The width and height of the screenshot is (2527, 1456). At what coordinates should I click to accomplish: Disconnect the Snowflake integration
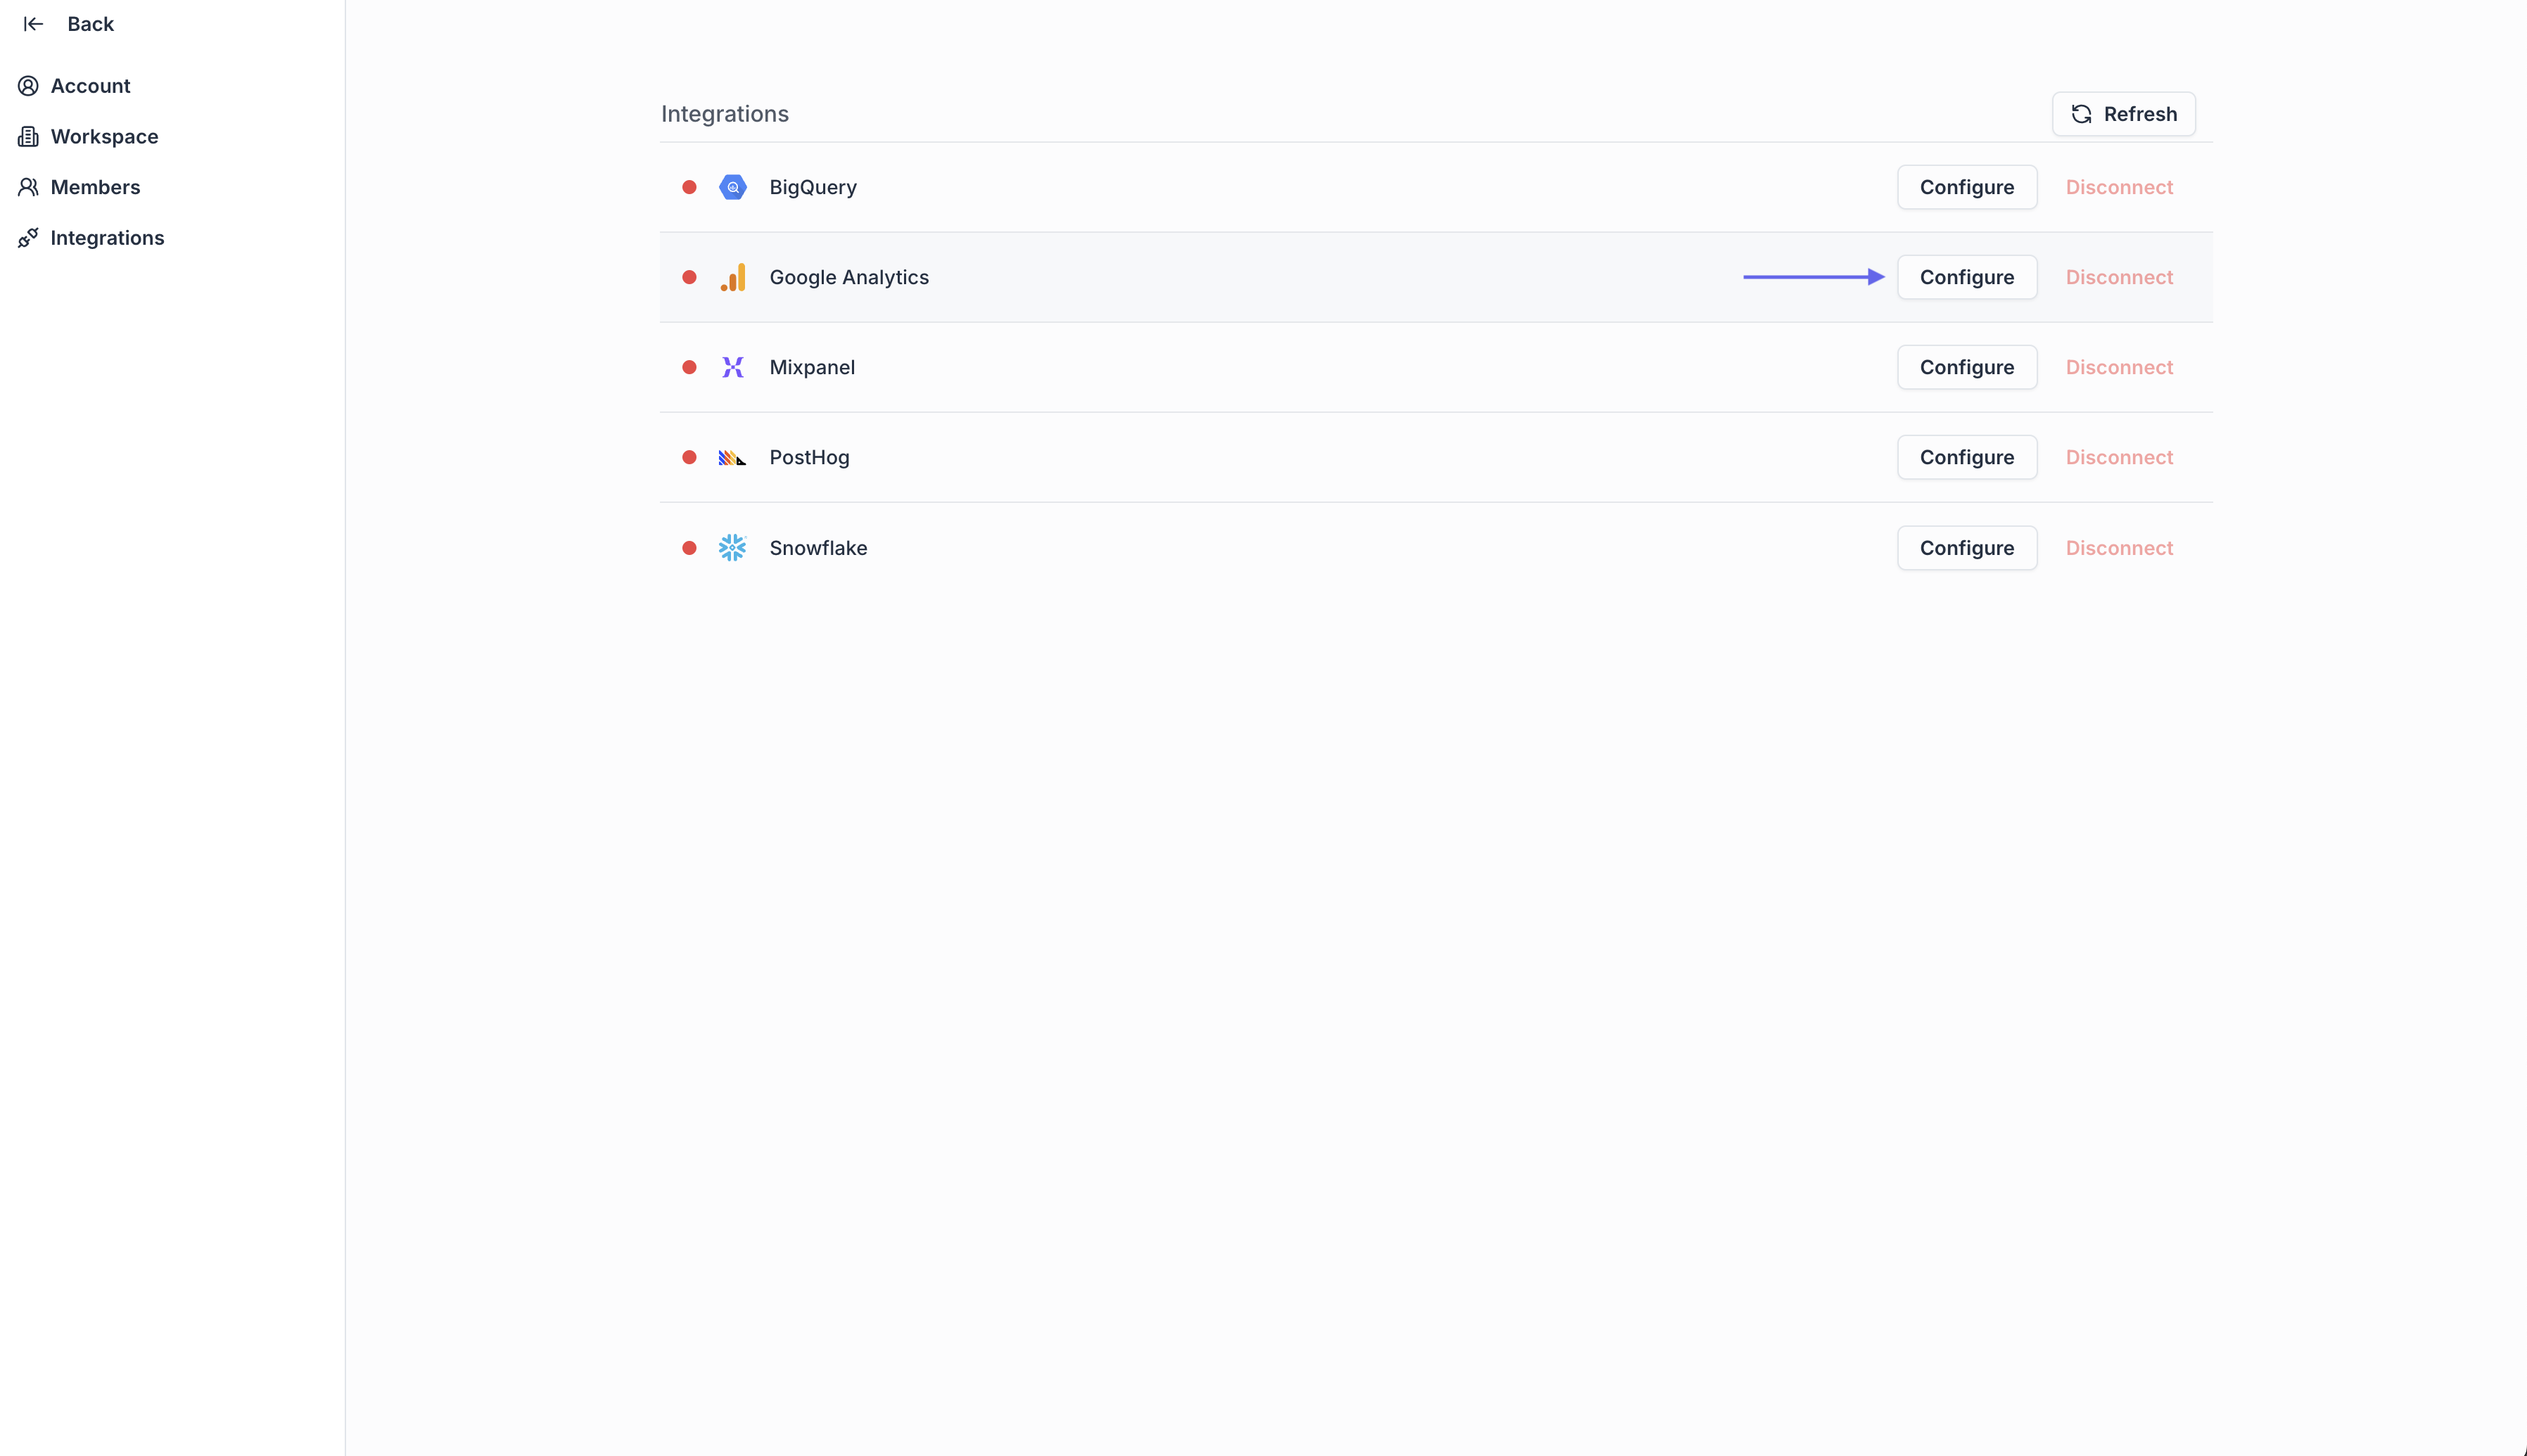pos(2119,547)
